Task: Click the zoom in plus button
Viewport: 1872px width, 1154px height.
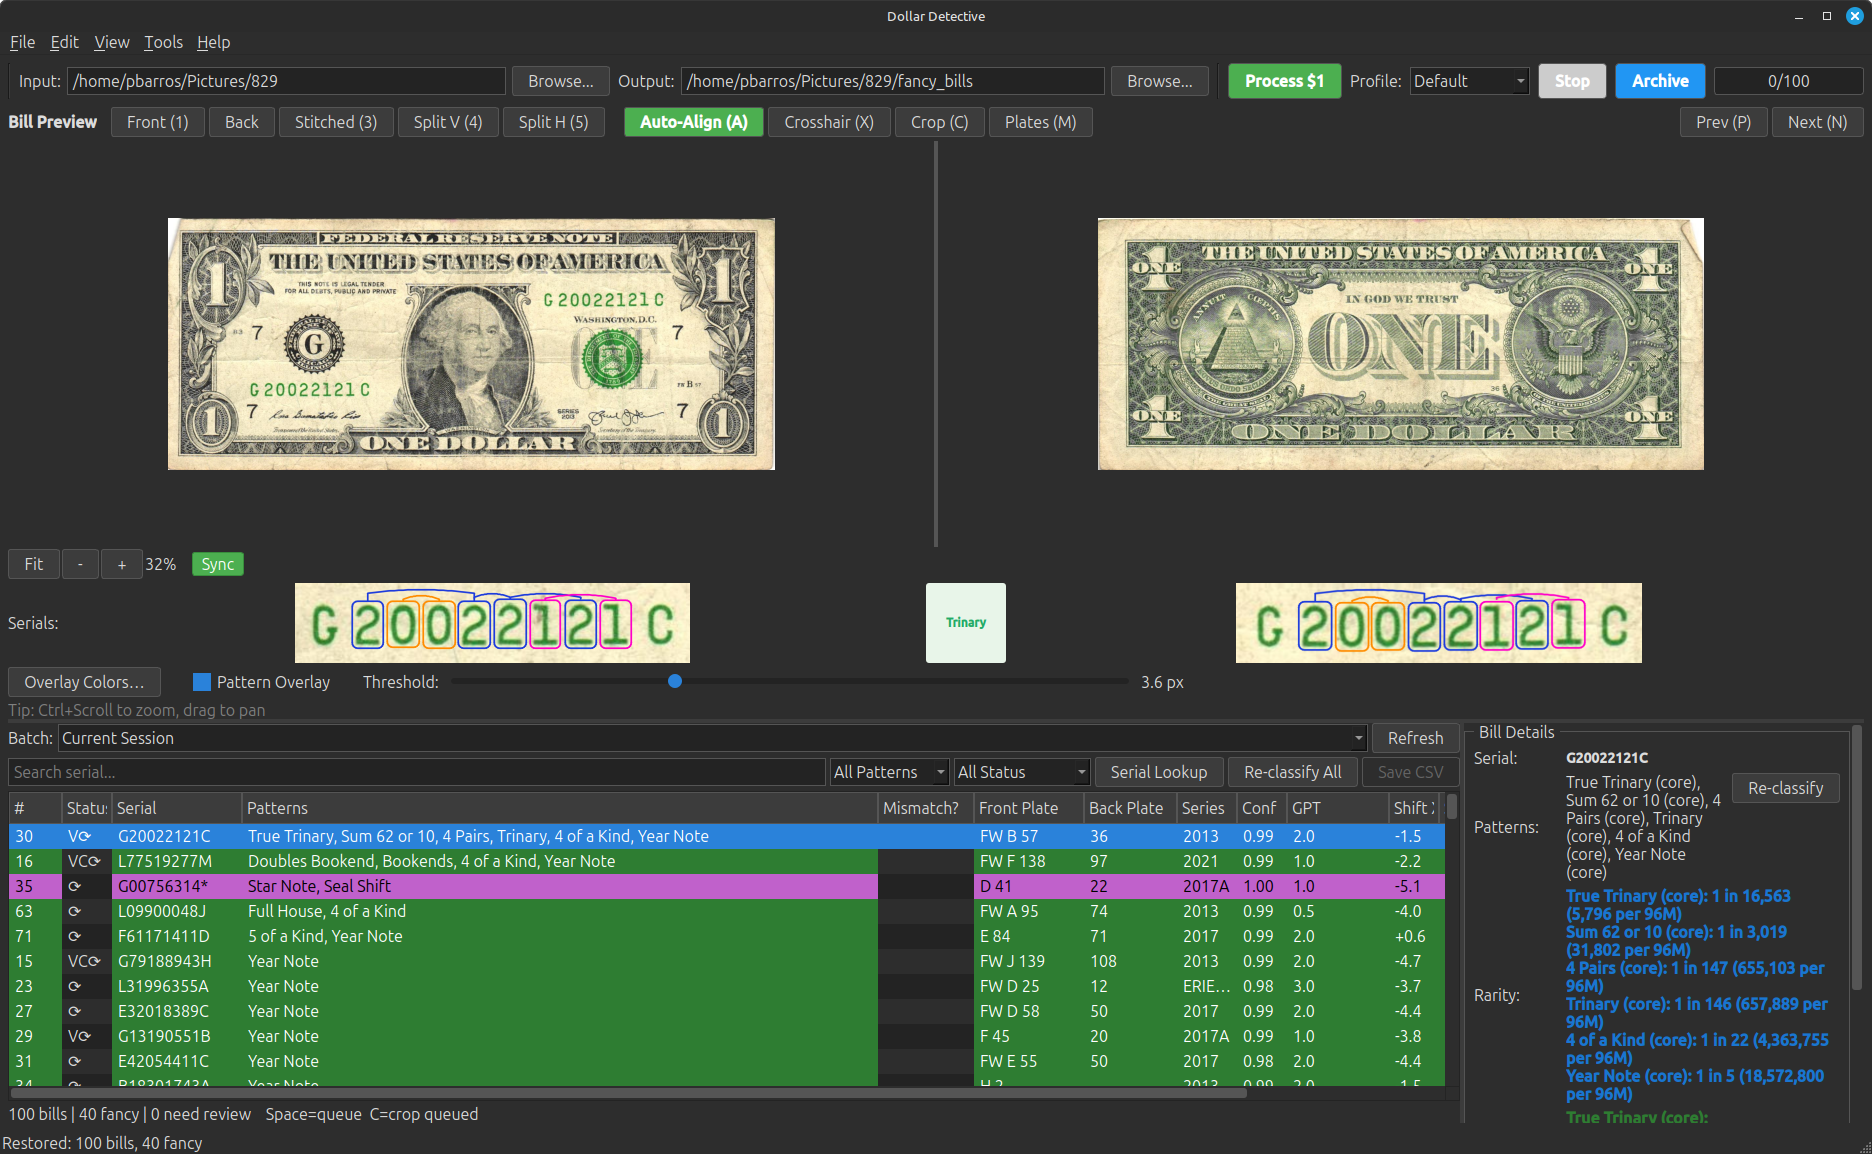Action: click(x=122, y=564)
